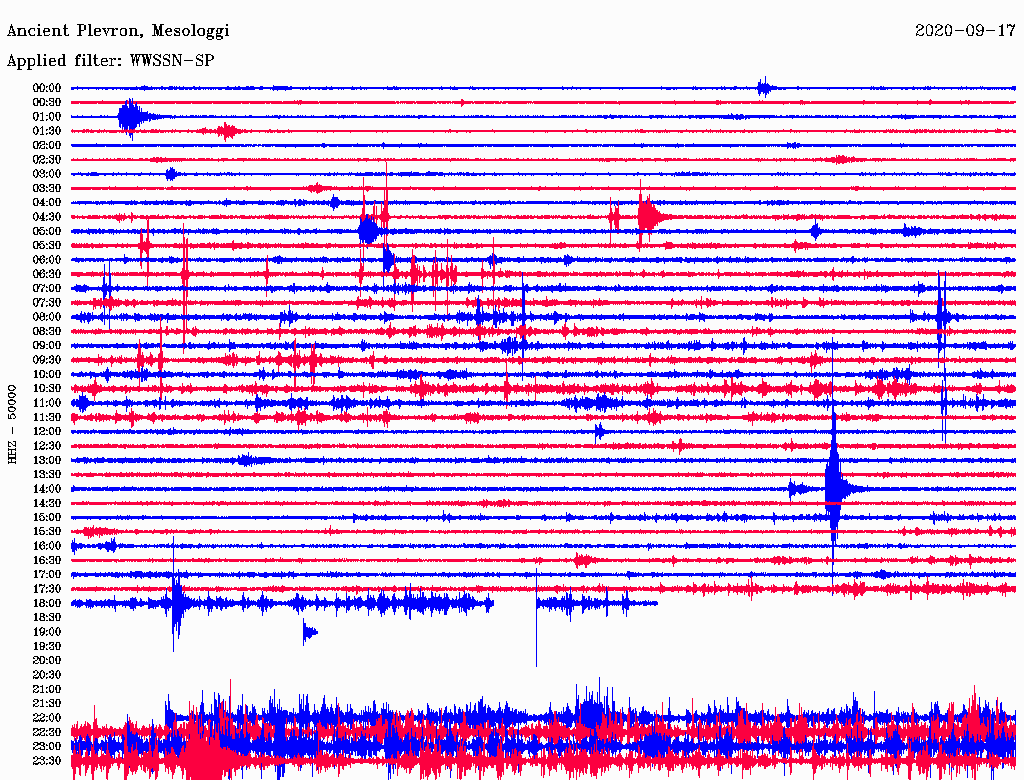The image size is (1024, 780).
Task: Click the 09:30 time label
Action: pos(47,360)
